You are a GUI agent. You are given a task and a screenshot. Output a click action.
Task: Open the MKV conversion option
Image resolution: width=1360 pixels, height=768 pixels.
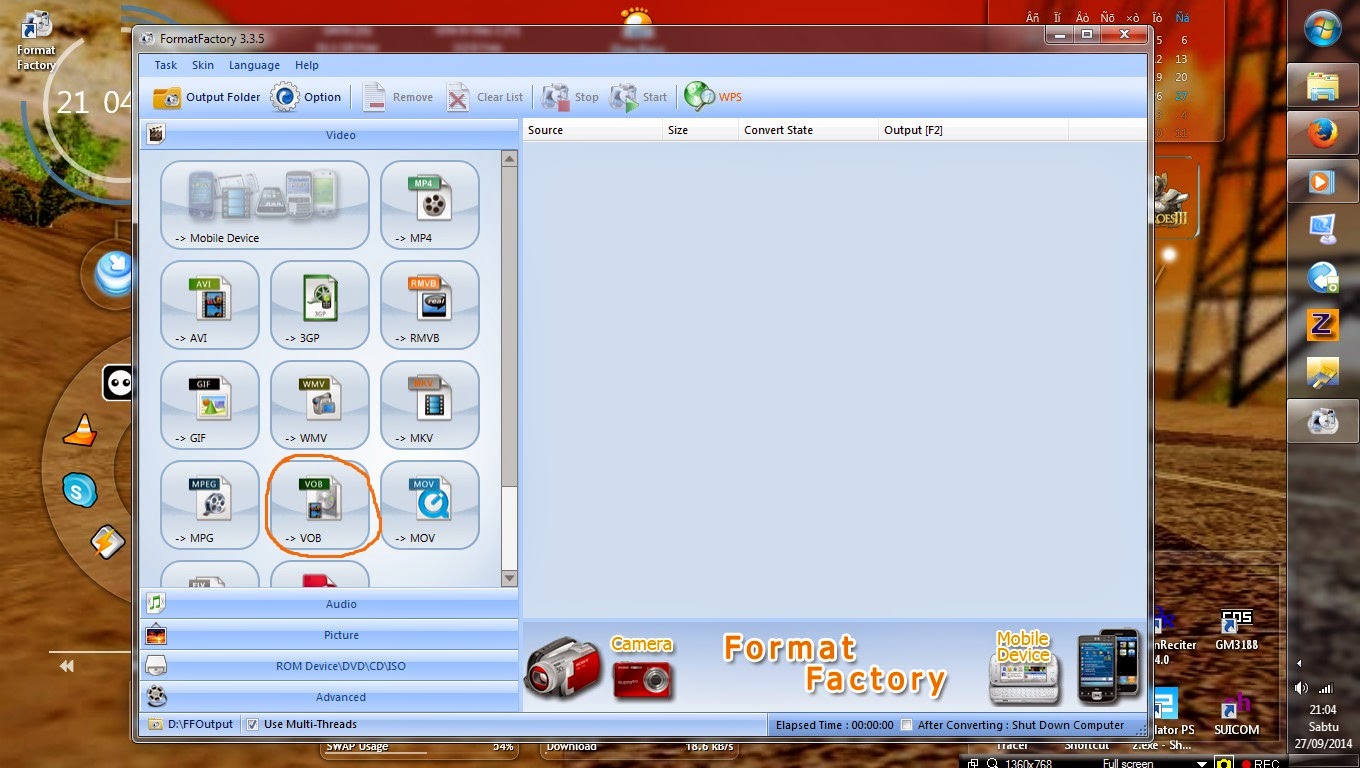tap(430, 405)
